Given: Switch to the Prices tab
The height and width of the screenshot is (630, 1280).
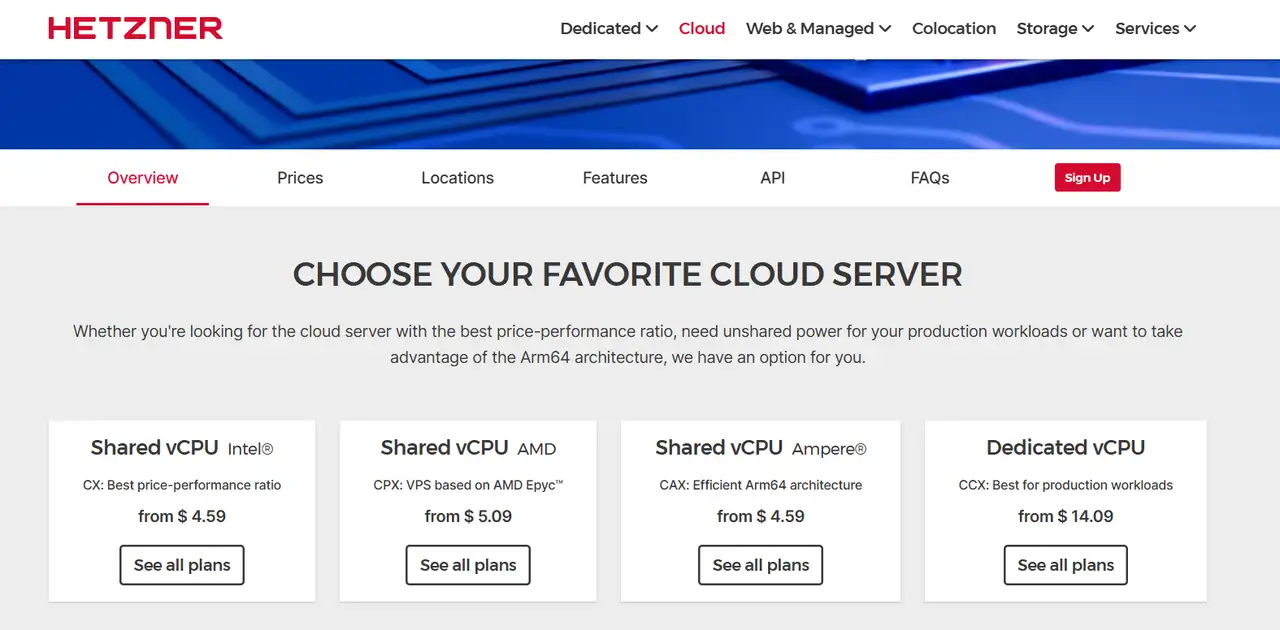Looking at the screenshot, I should tap(300, 178).
